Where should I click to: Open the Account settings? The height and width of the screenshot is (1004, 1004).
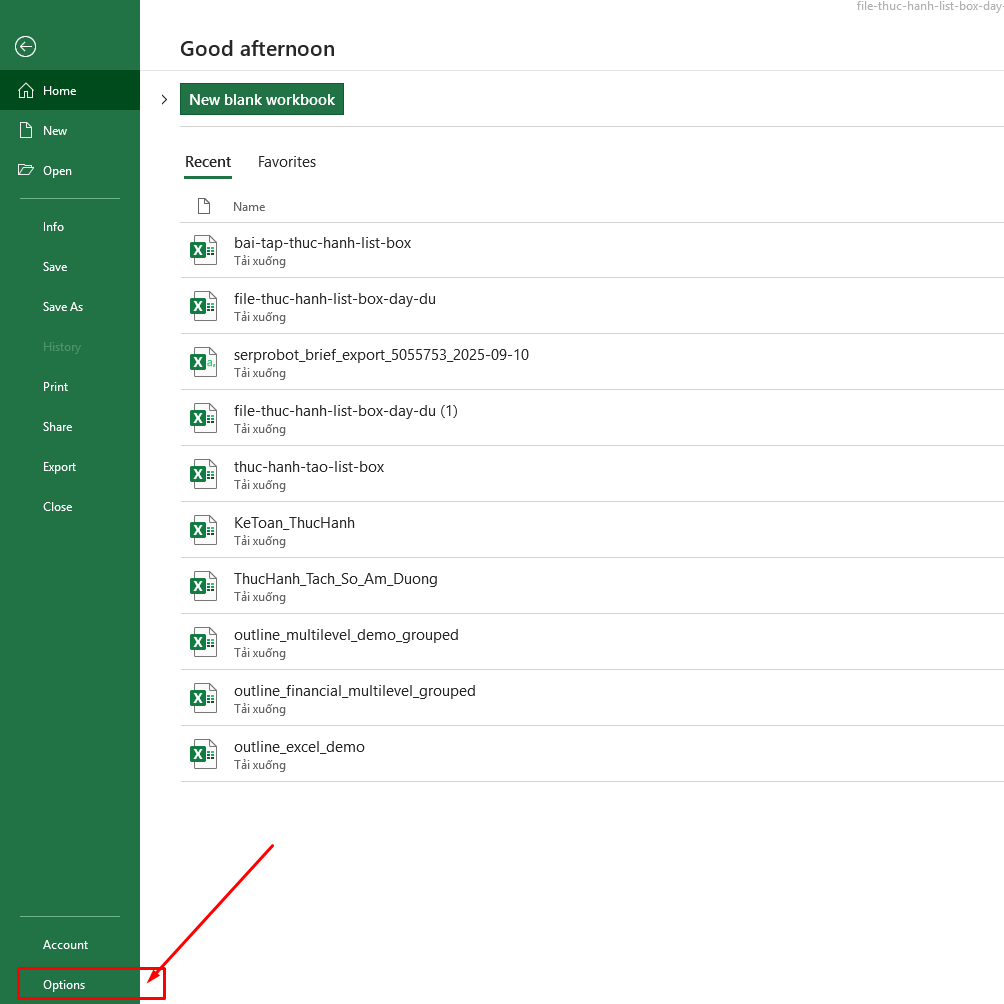[x=65, y=944]
